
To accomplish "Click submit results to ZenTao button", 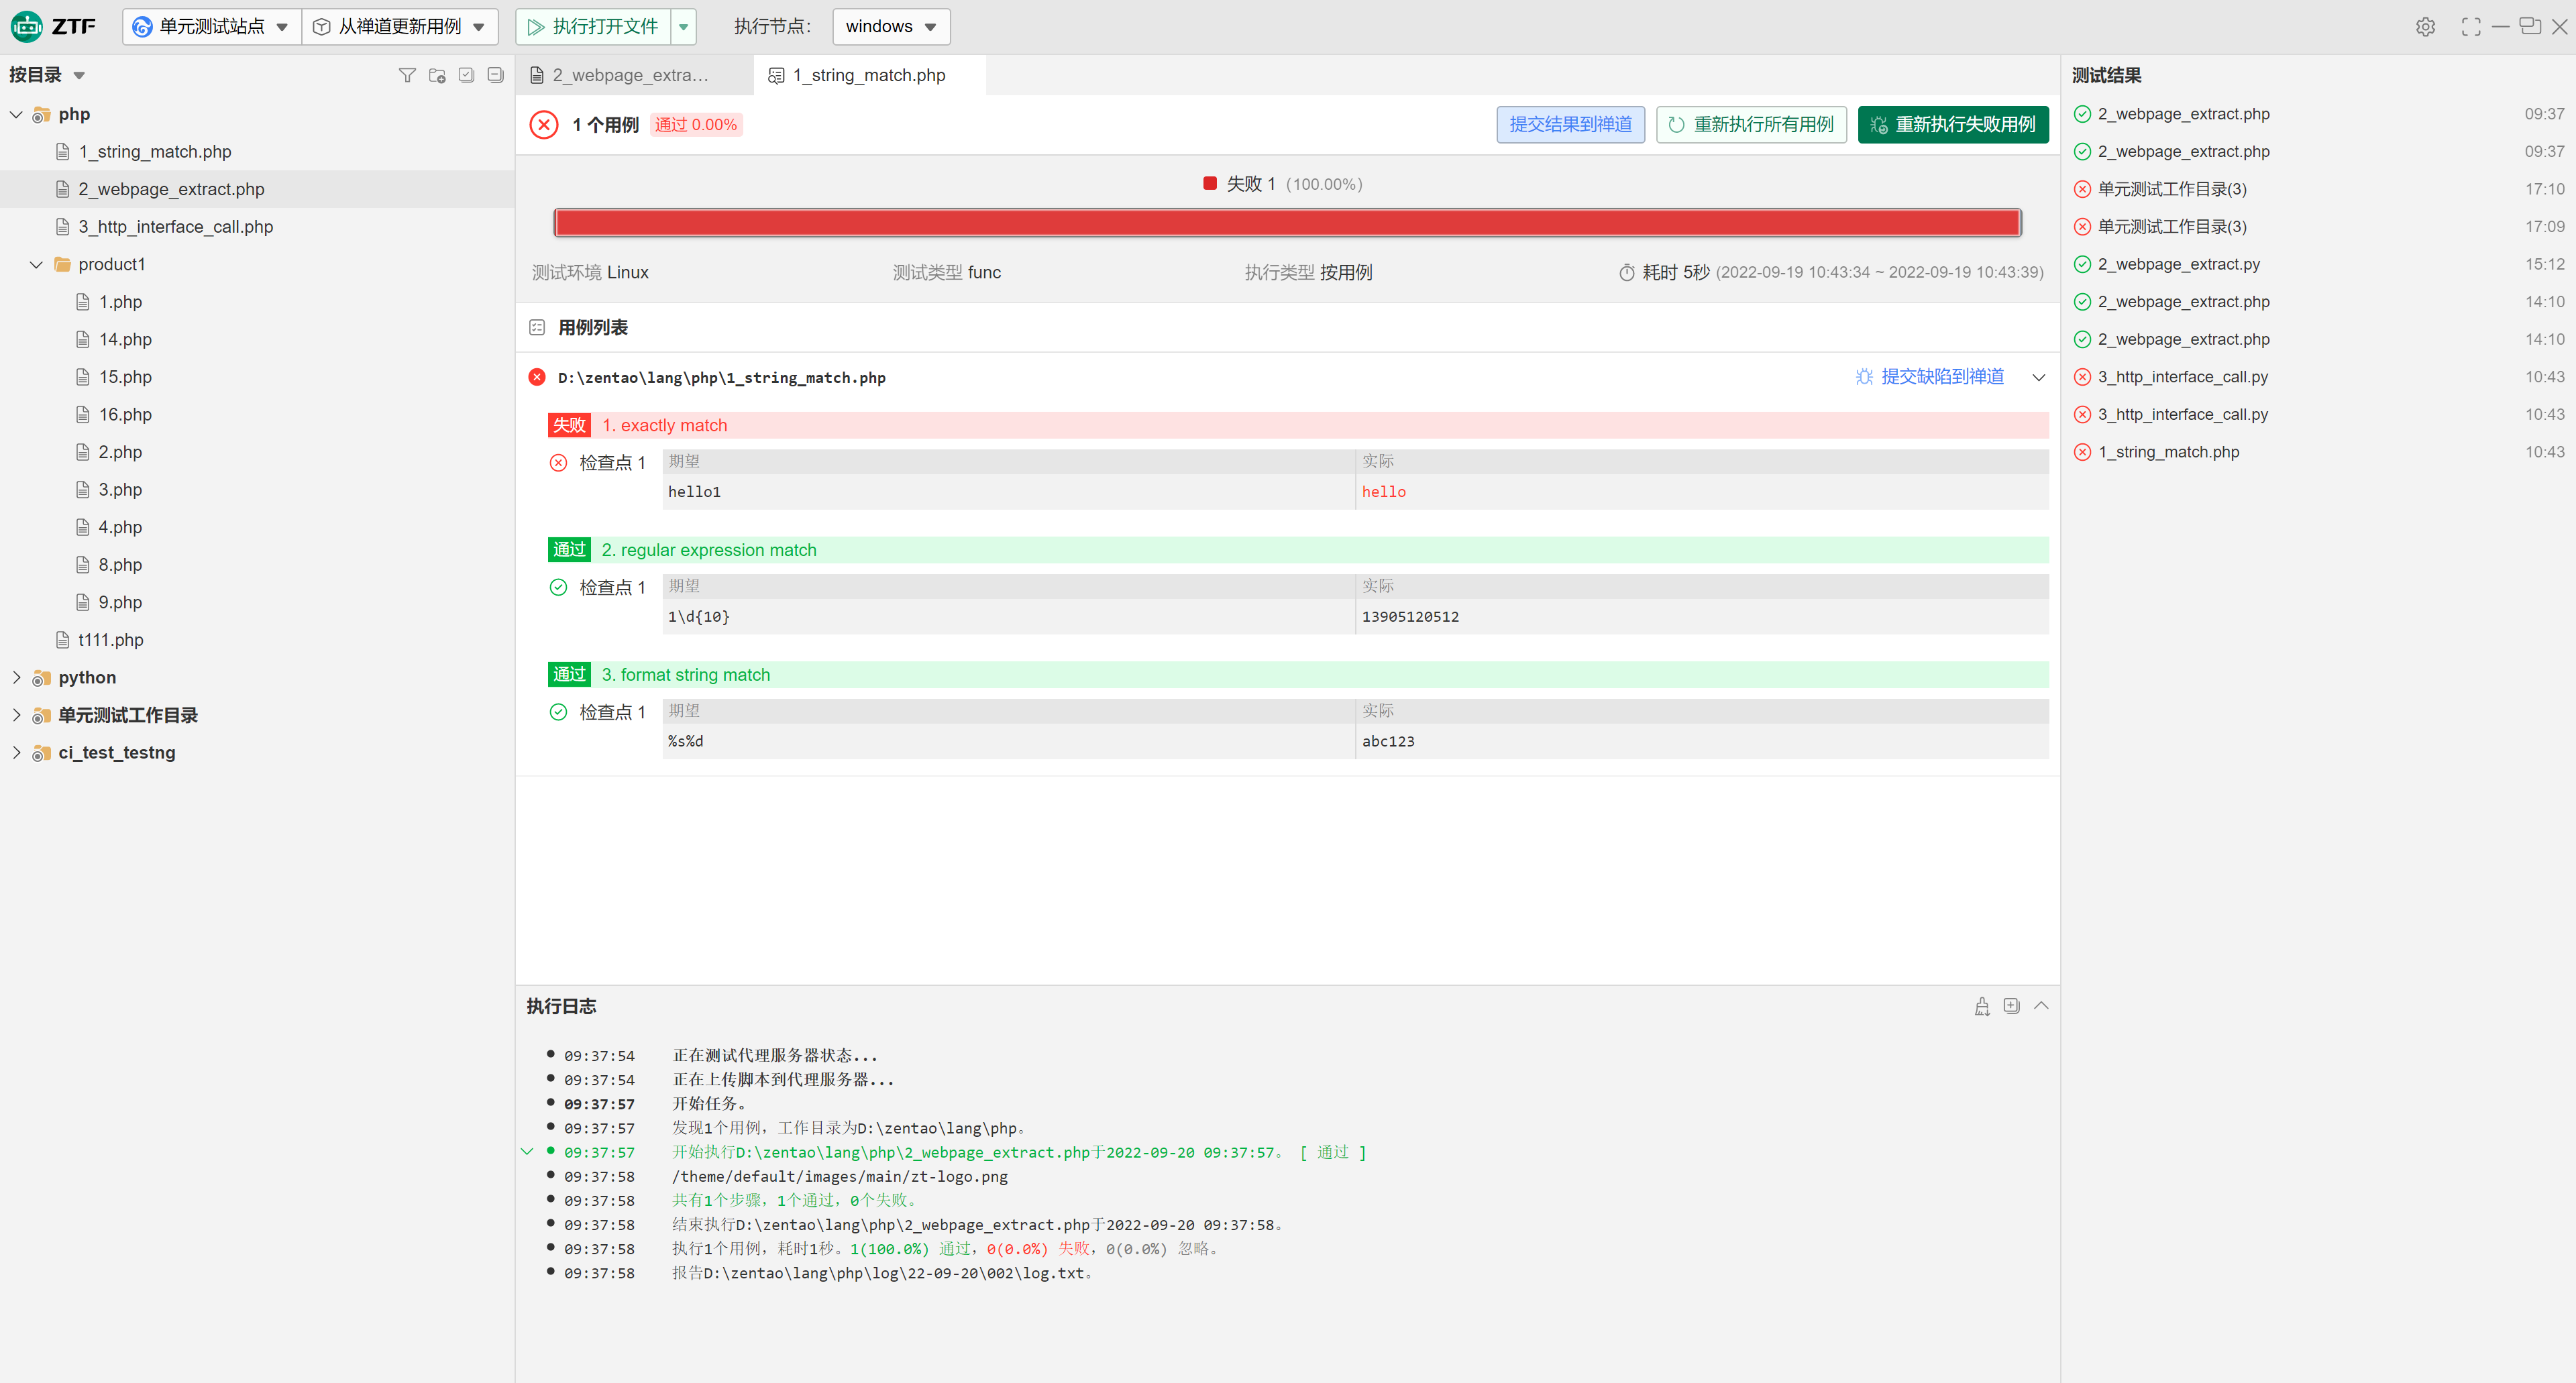I will [1570, 124].
